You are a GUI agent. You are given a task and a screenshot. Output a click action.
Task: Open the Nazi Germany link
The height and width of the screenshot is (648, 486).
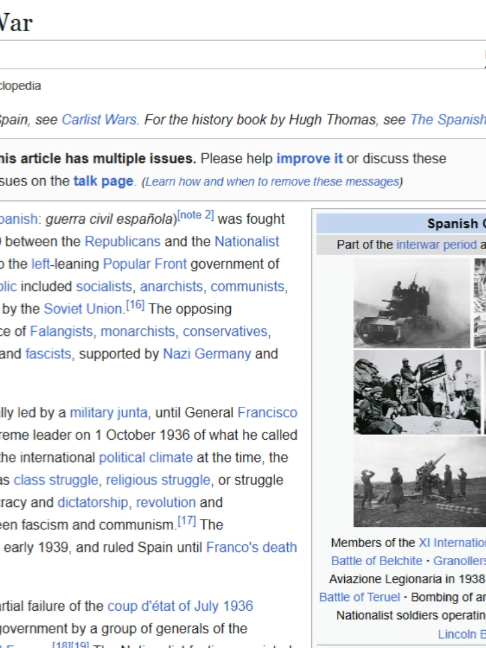pos(207,354)
